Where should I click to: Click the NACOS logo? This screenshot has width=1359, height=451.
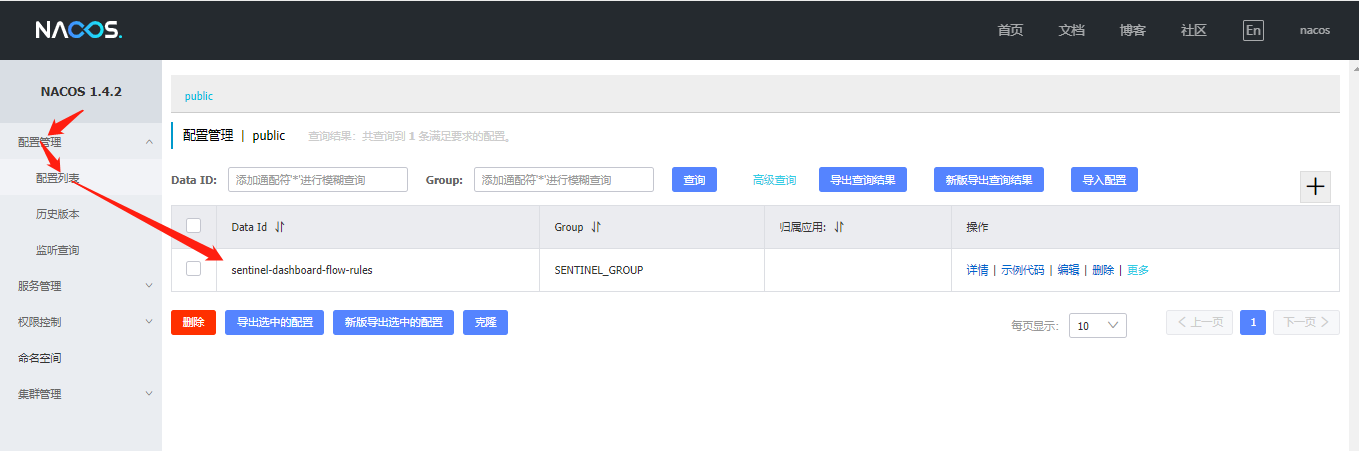tap(78, 30)
